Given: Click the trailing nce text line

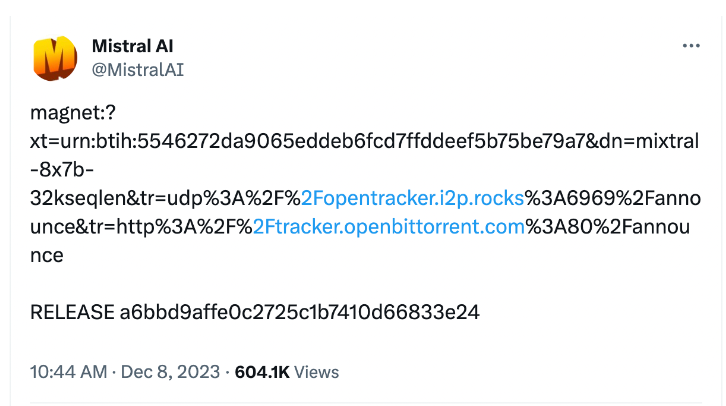Looking at the screenshot, I should tap(47, 256).
